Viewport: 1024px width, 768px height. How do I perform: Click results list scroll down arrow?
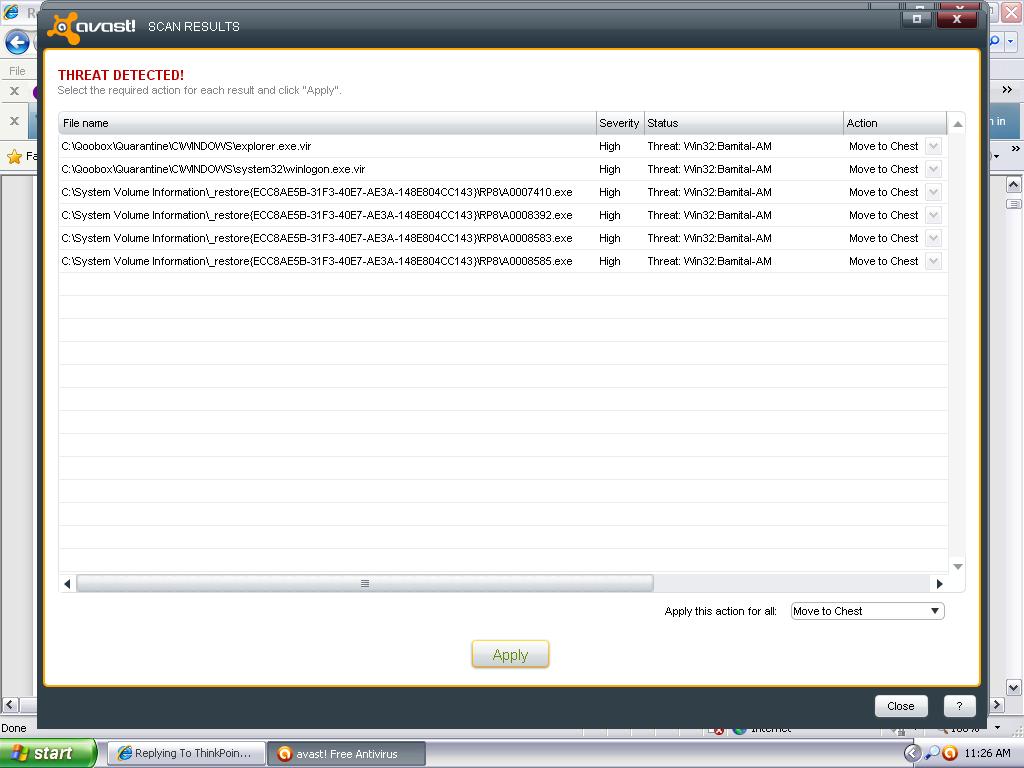click(x=957, y=566)
